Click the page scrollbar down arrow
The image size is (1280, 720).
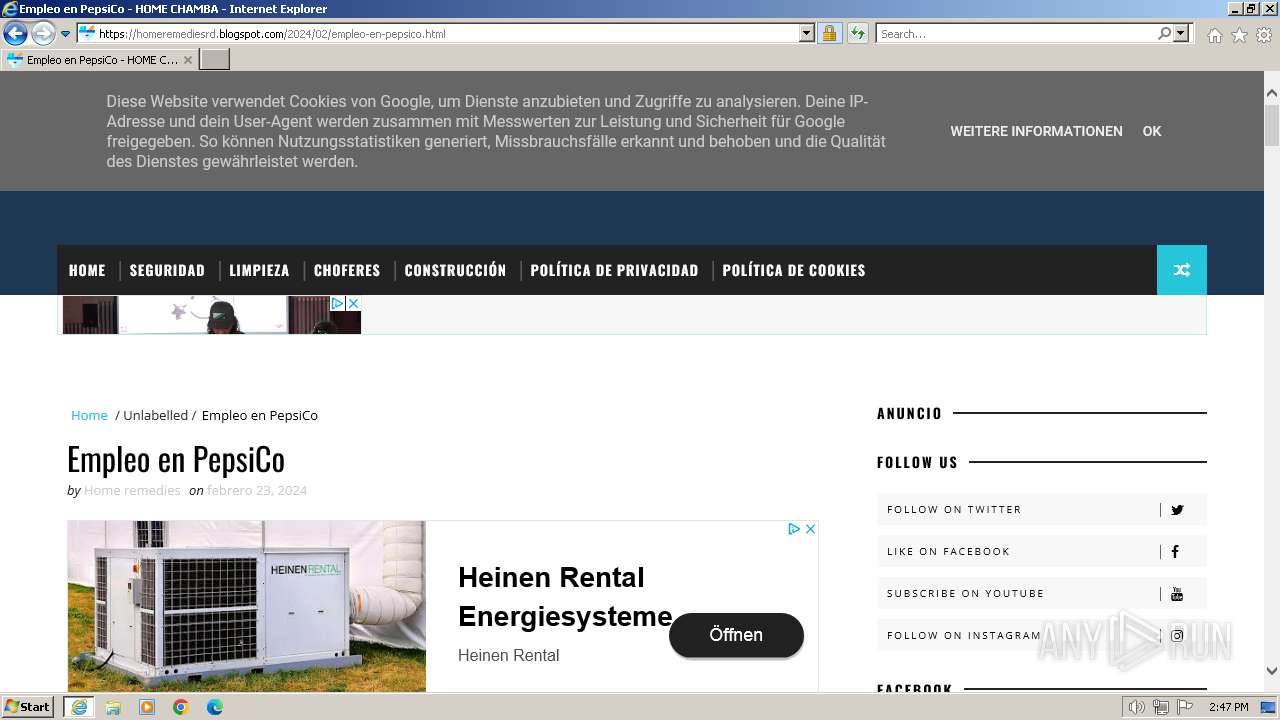1272,672
